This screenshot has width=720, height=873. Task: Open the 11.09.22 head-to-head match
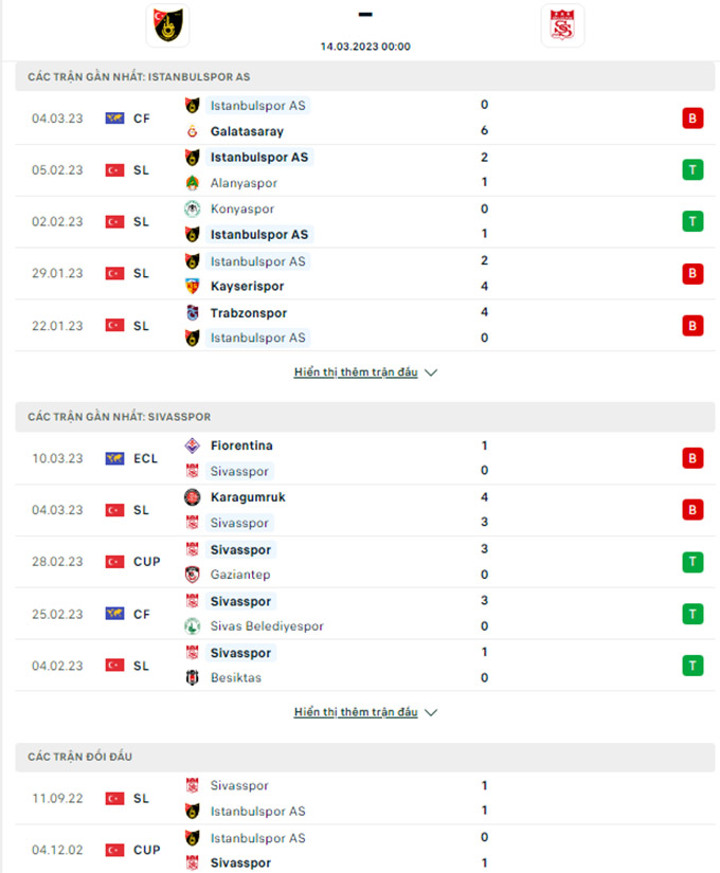pos(365,798)
